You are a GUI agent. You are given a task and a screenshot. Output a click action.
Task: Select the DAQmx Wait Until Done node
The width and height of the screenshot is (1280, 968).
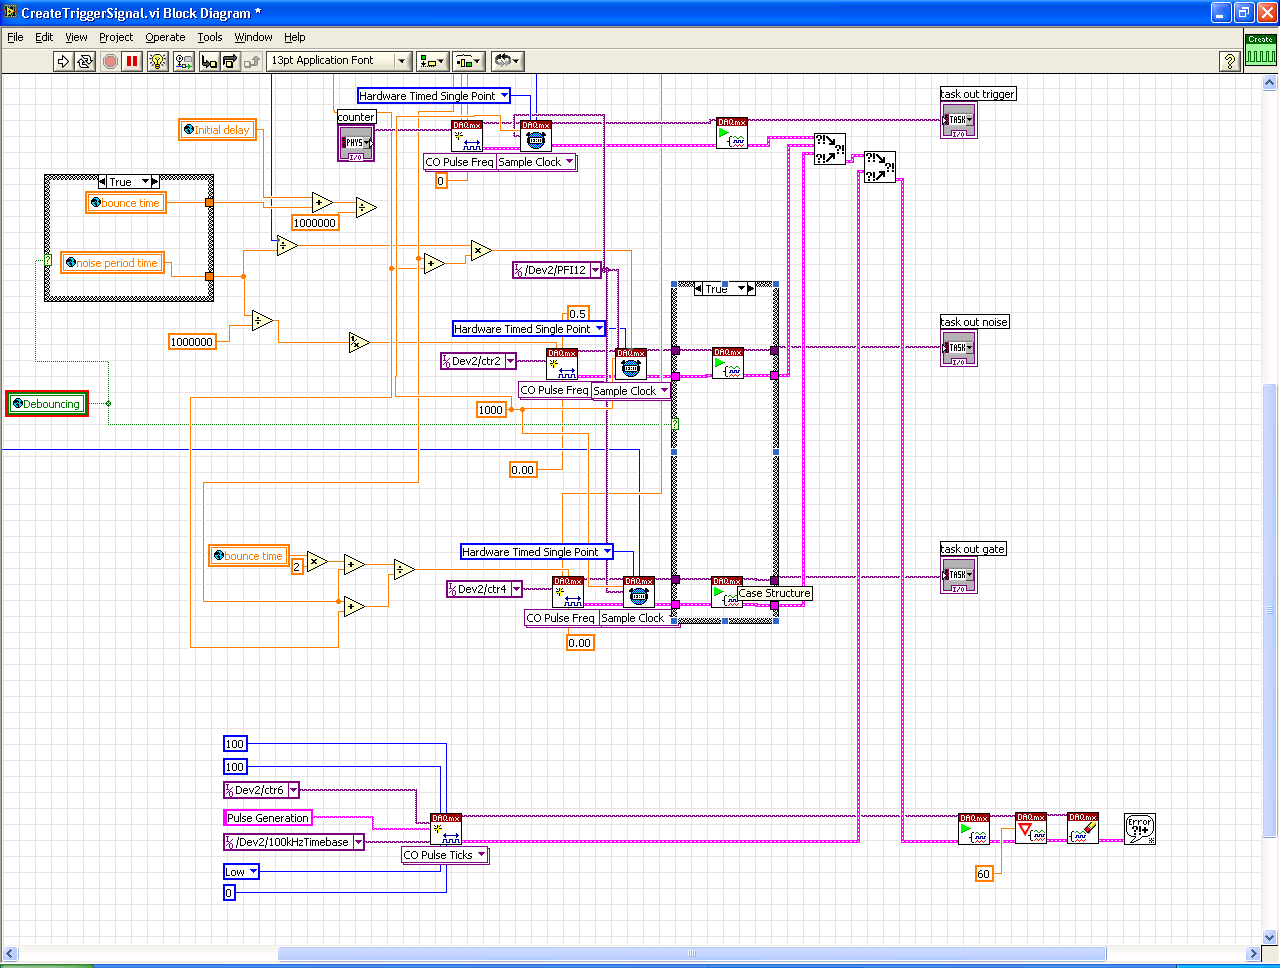(1031, 828)
